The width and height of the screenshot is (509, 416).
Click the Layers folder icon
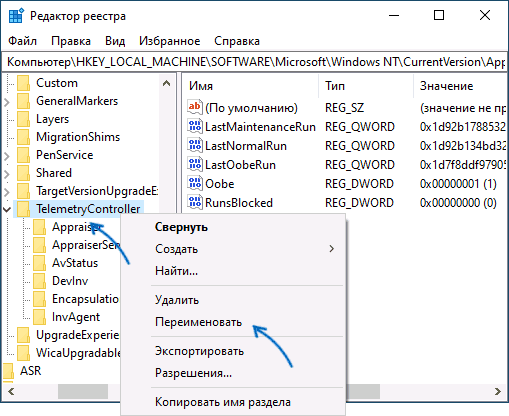[x=24, y=119]
